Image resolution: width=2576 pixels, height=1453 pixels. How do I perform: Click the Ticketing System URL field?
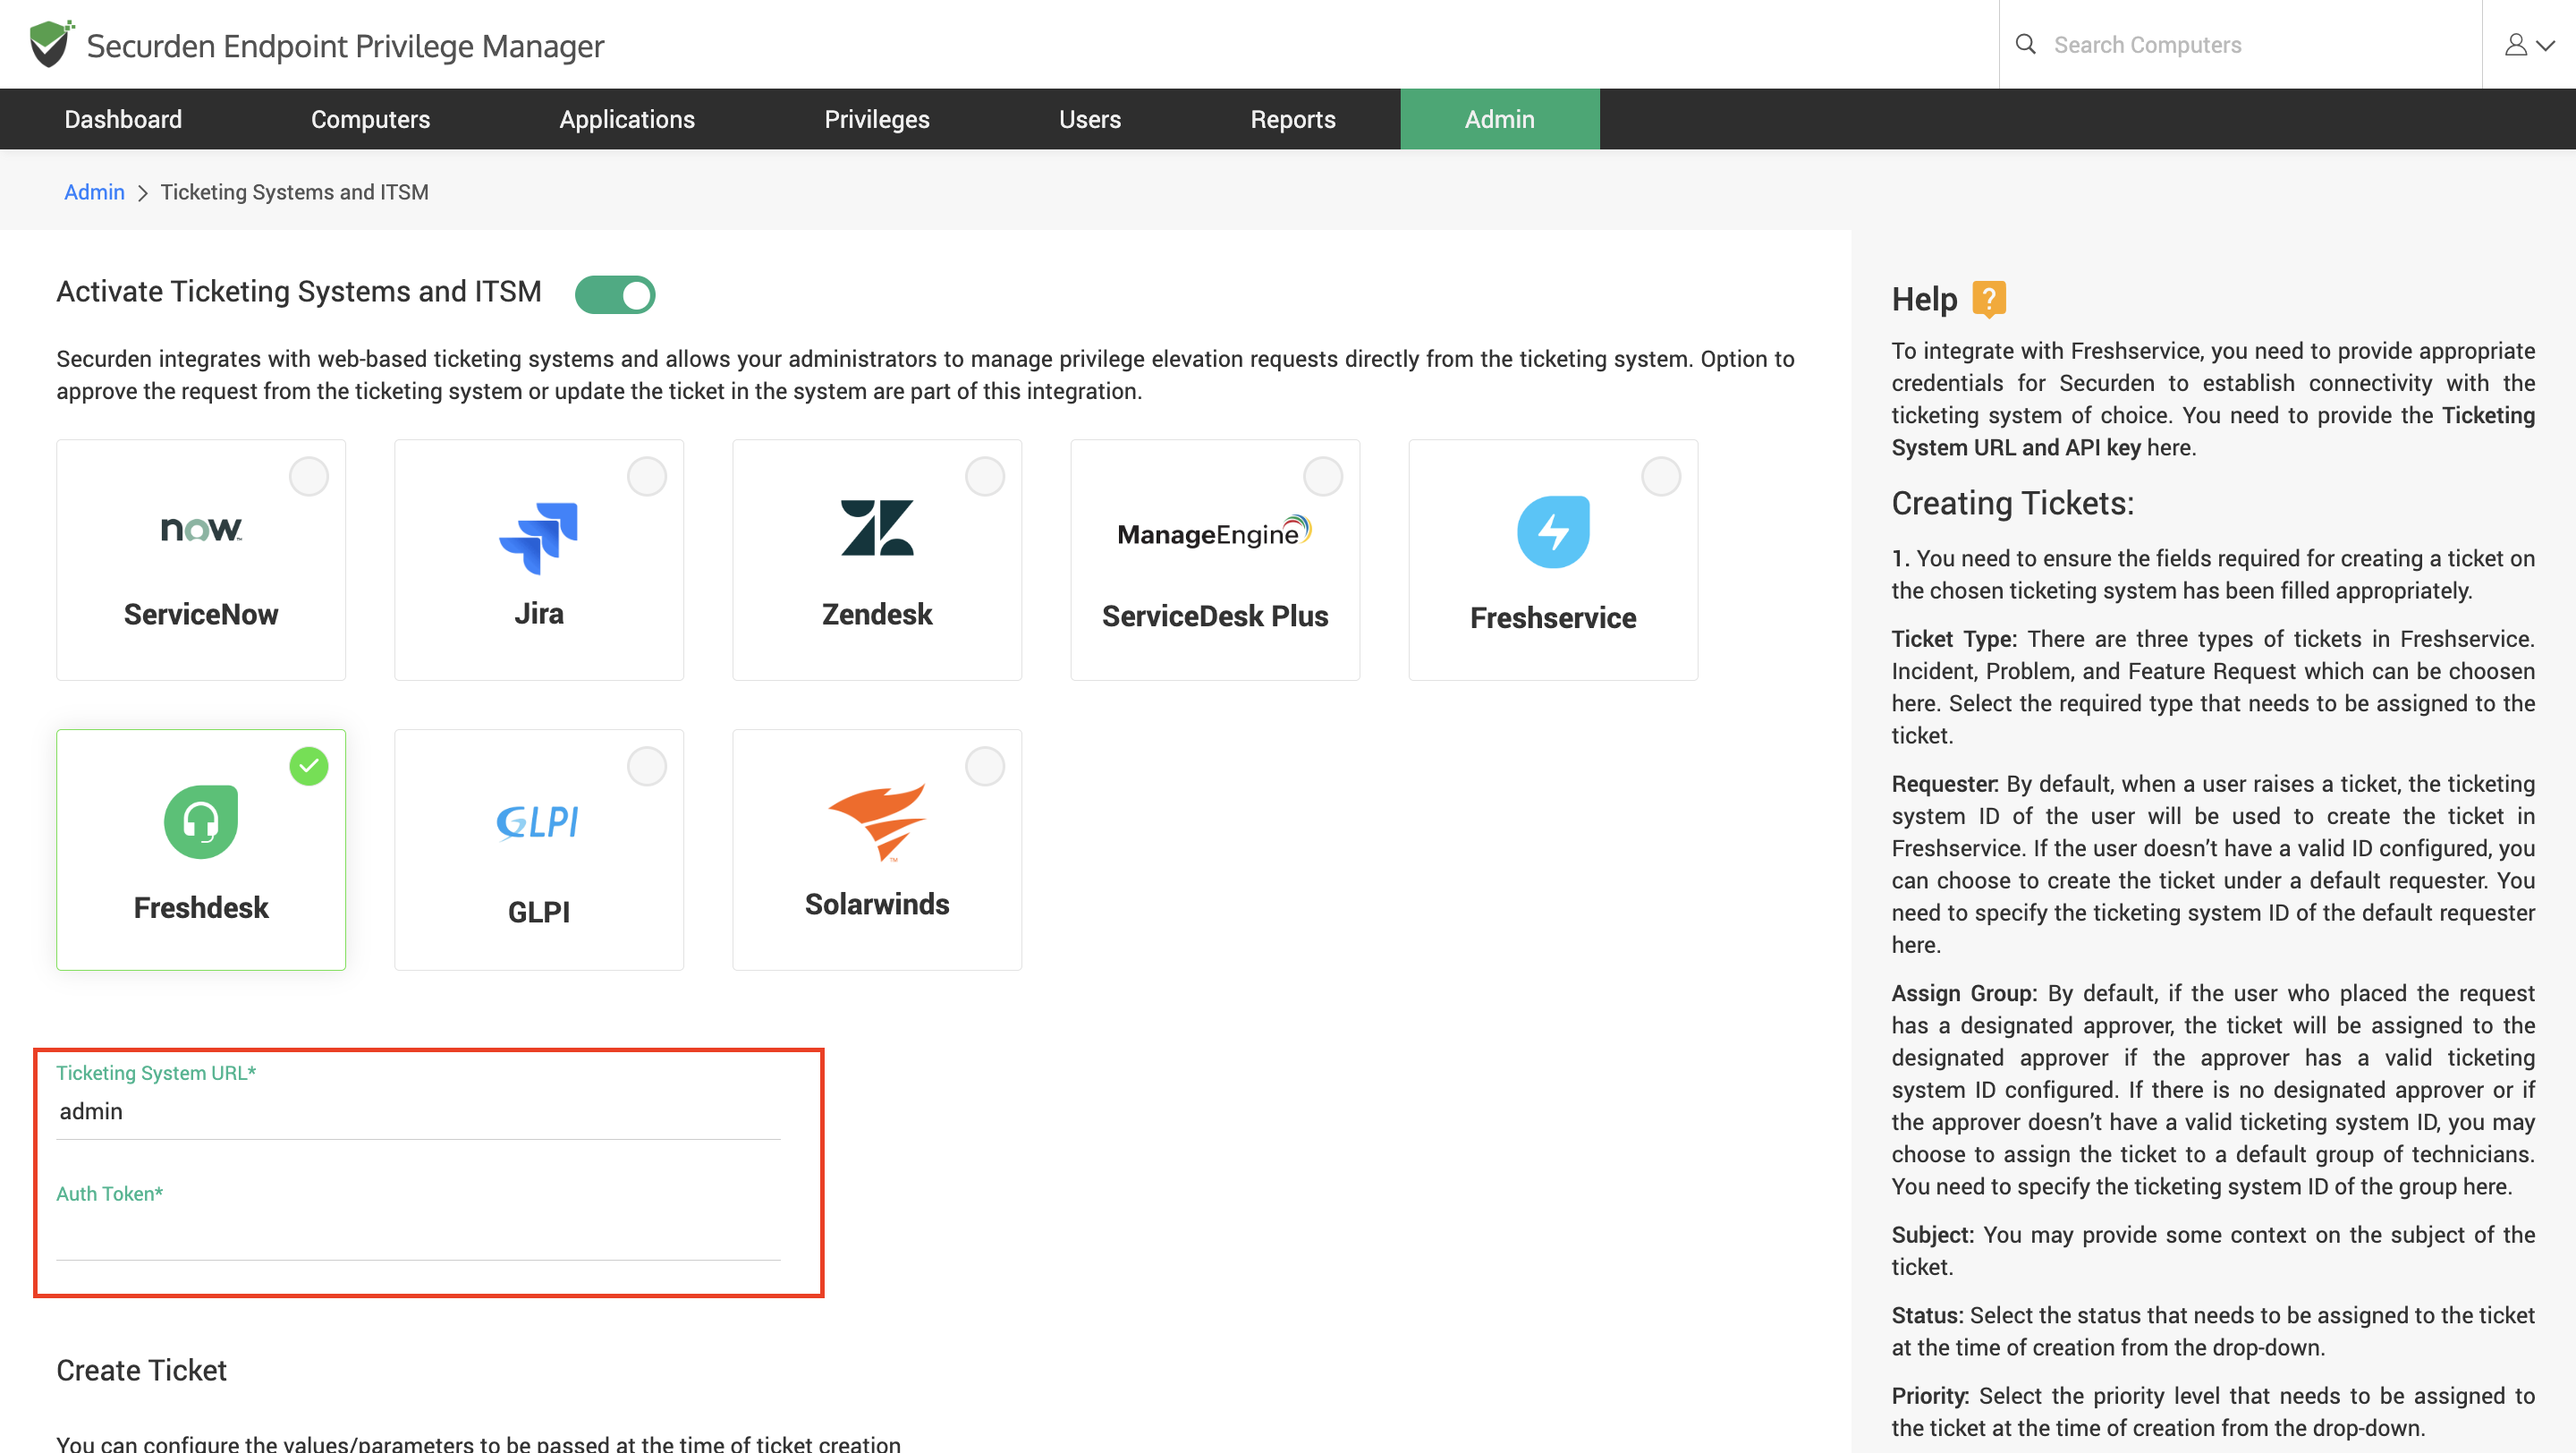tap(418, 1112)
